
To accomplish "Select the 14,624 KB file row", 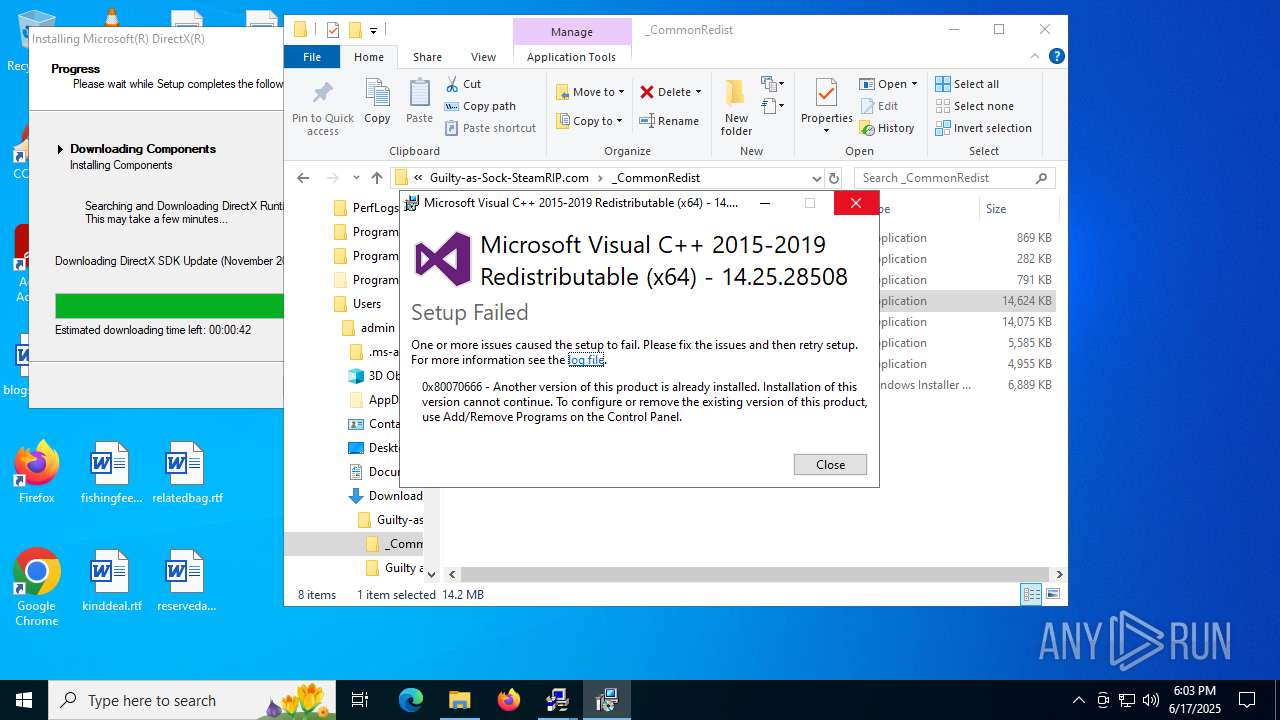I will 967,301.
